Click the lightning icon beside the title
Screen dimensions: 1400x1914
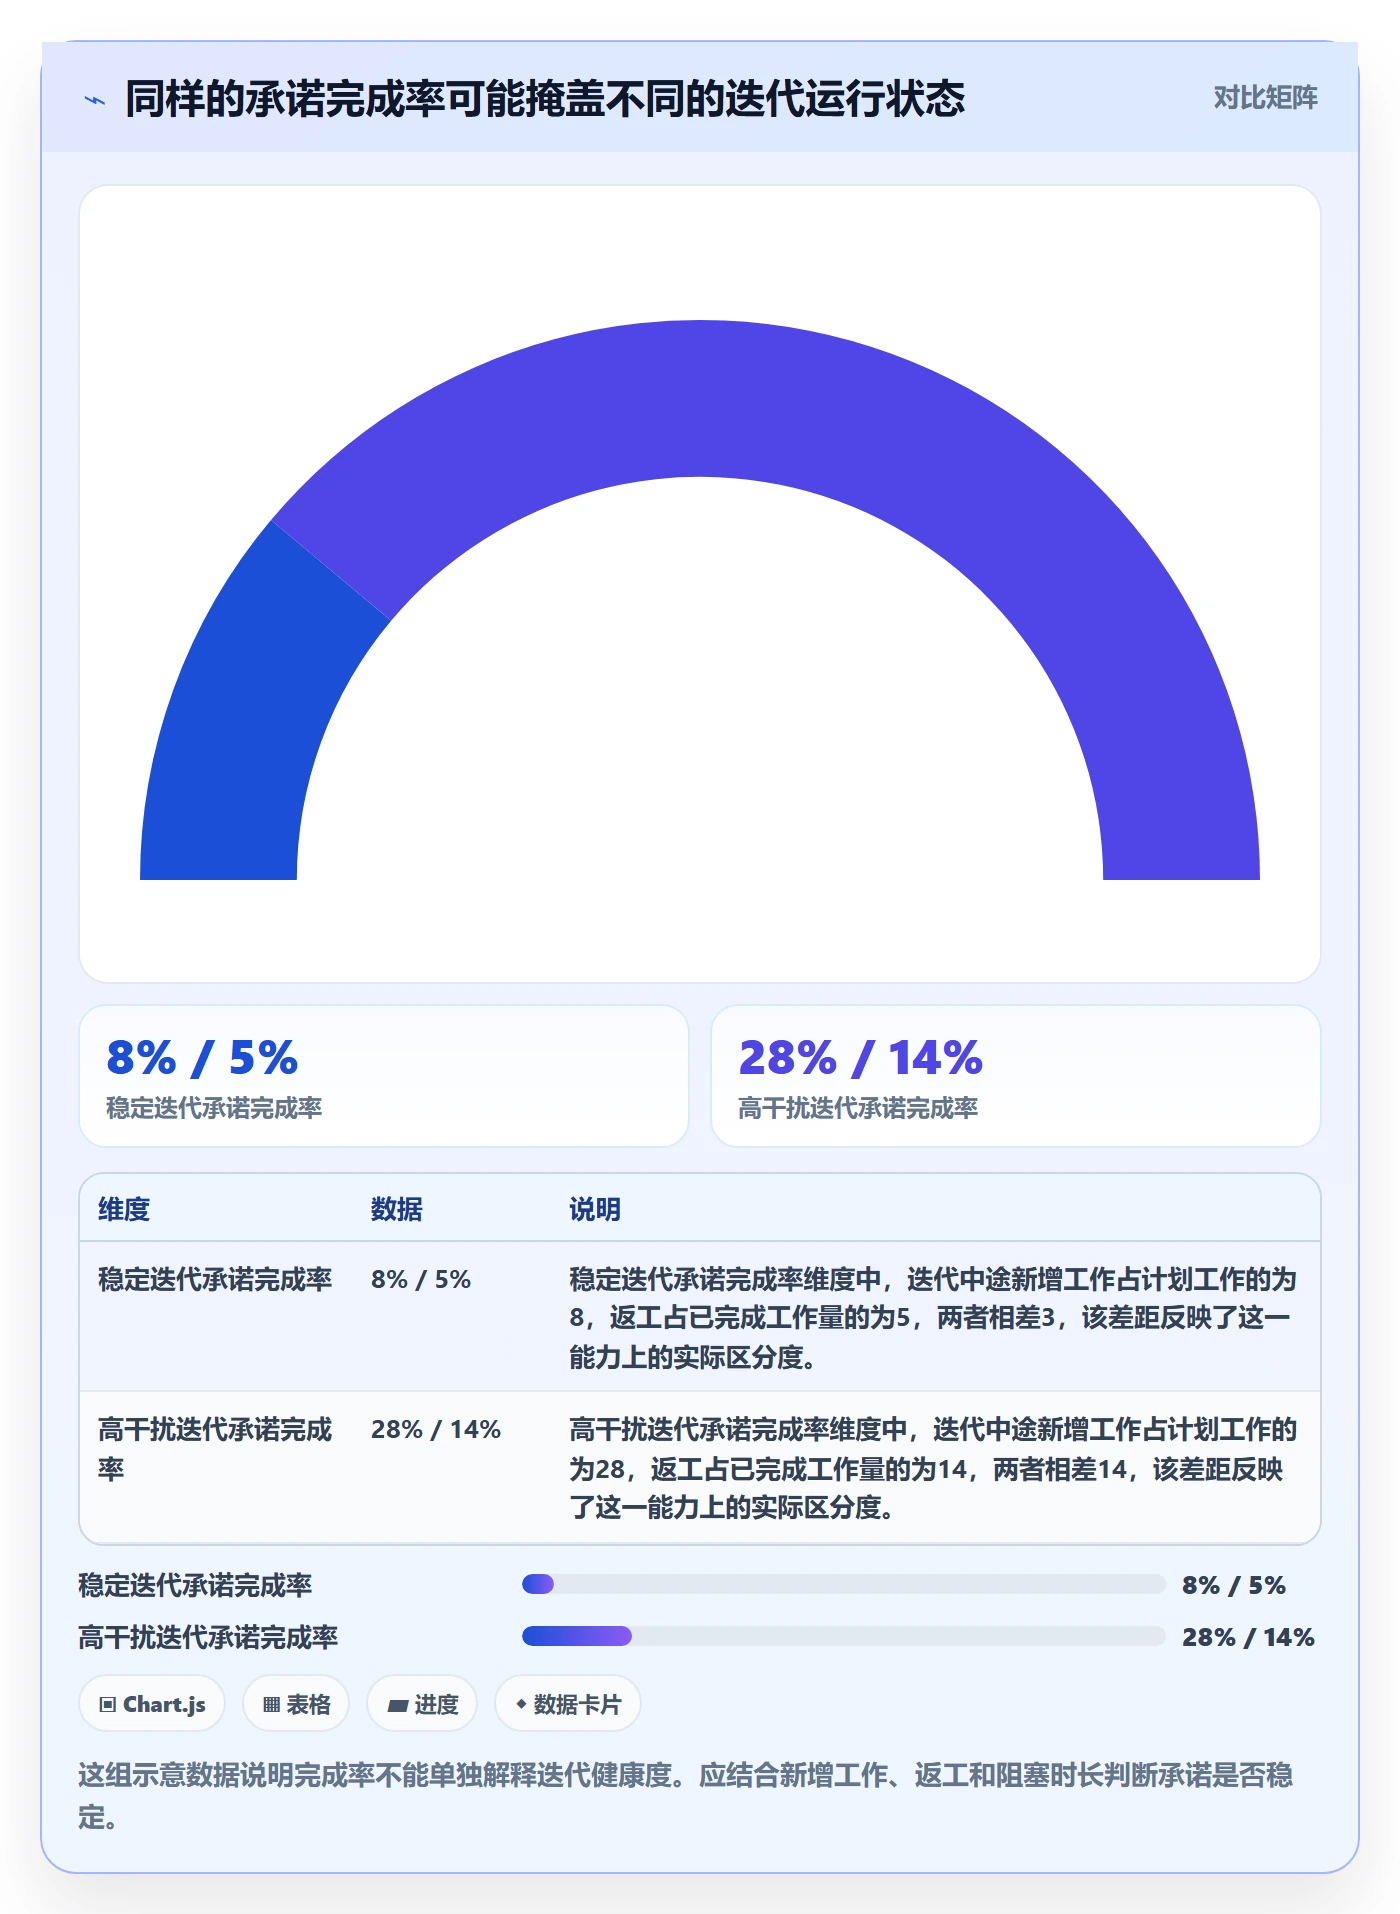tap(95, 100)
